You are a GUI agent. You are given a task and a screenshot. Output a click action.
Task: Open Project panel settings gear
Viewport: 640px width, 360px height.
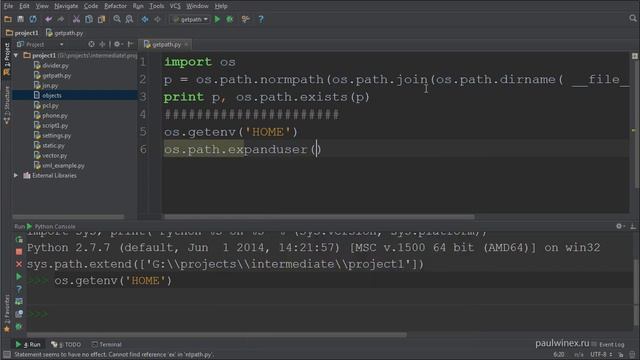click(118, 44)
